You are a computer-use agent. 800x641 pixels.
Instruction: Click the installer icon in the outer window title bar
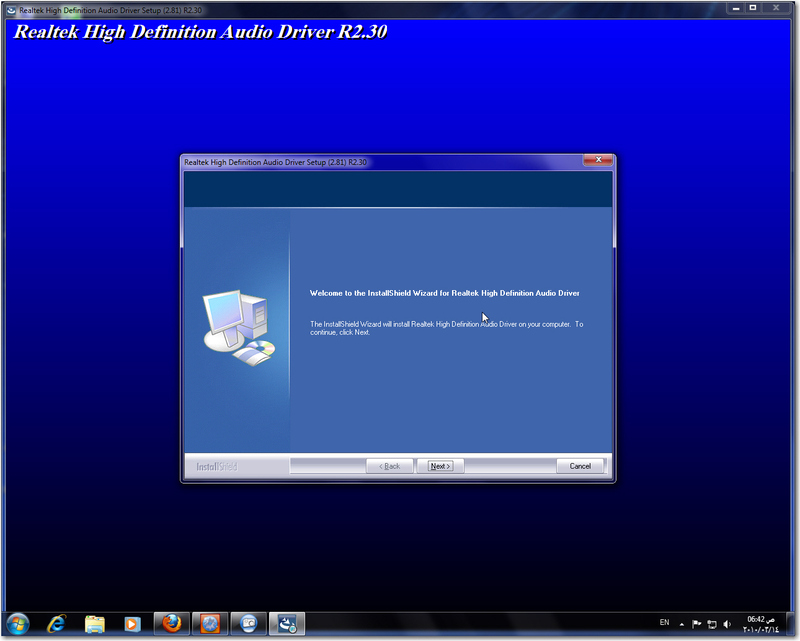point(11,10)
